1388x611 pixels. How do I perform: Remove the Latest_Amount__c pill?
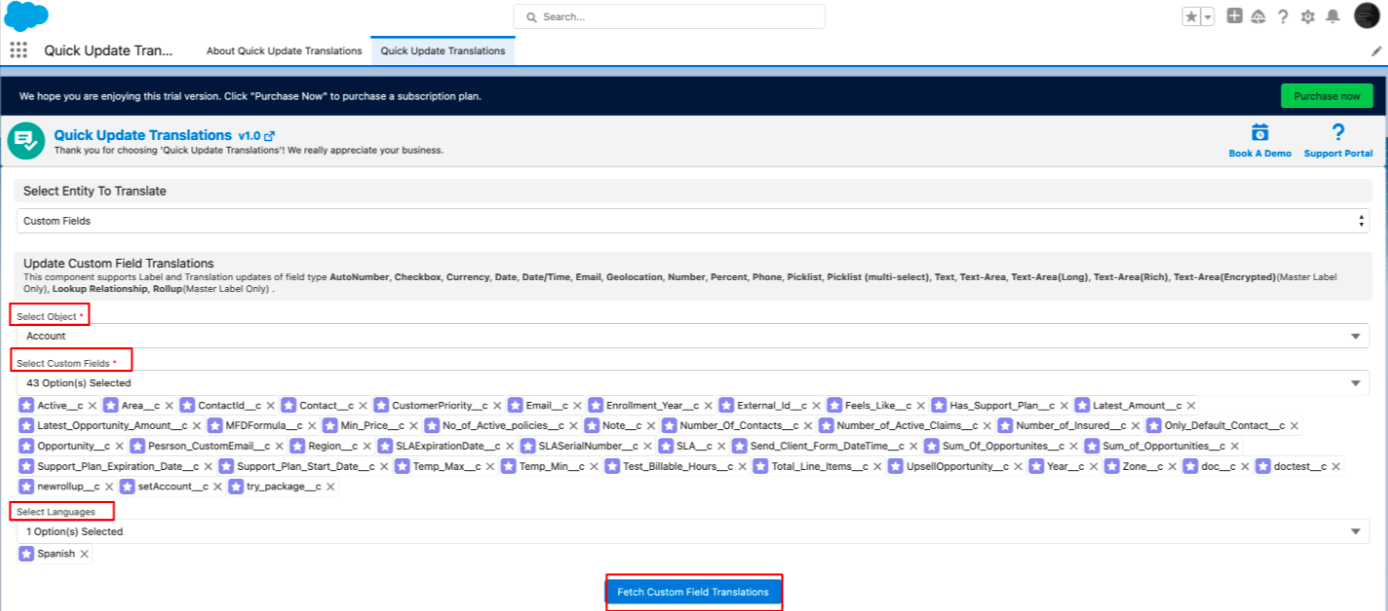[x=1190, y=406]
